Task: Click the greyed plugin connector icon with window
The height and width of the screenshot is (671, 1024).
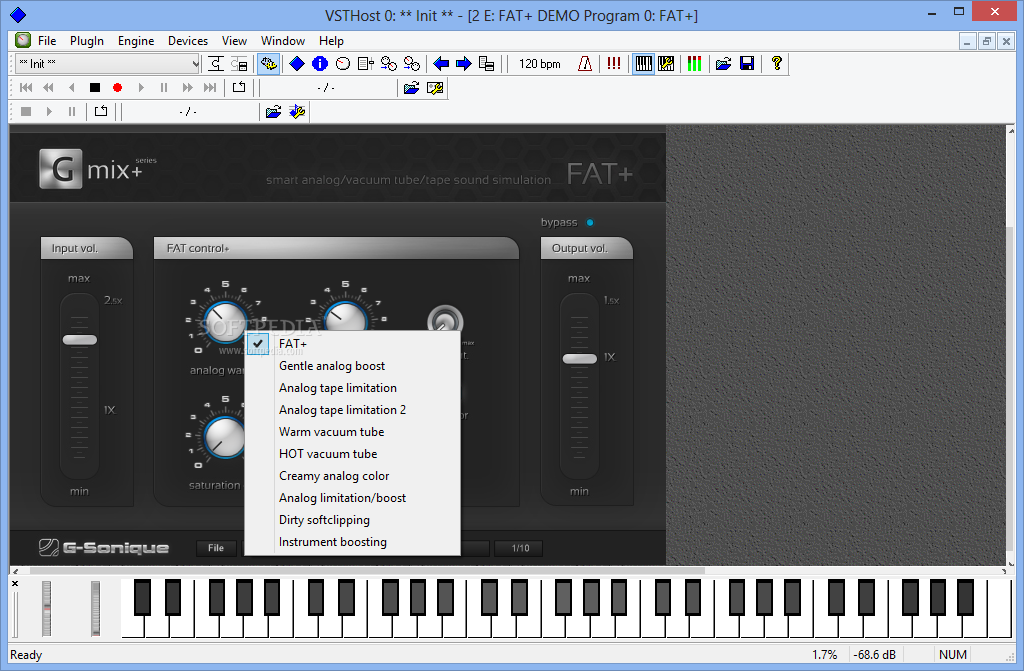Action: click(x=239, y=63)
